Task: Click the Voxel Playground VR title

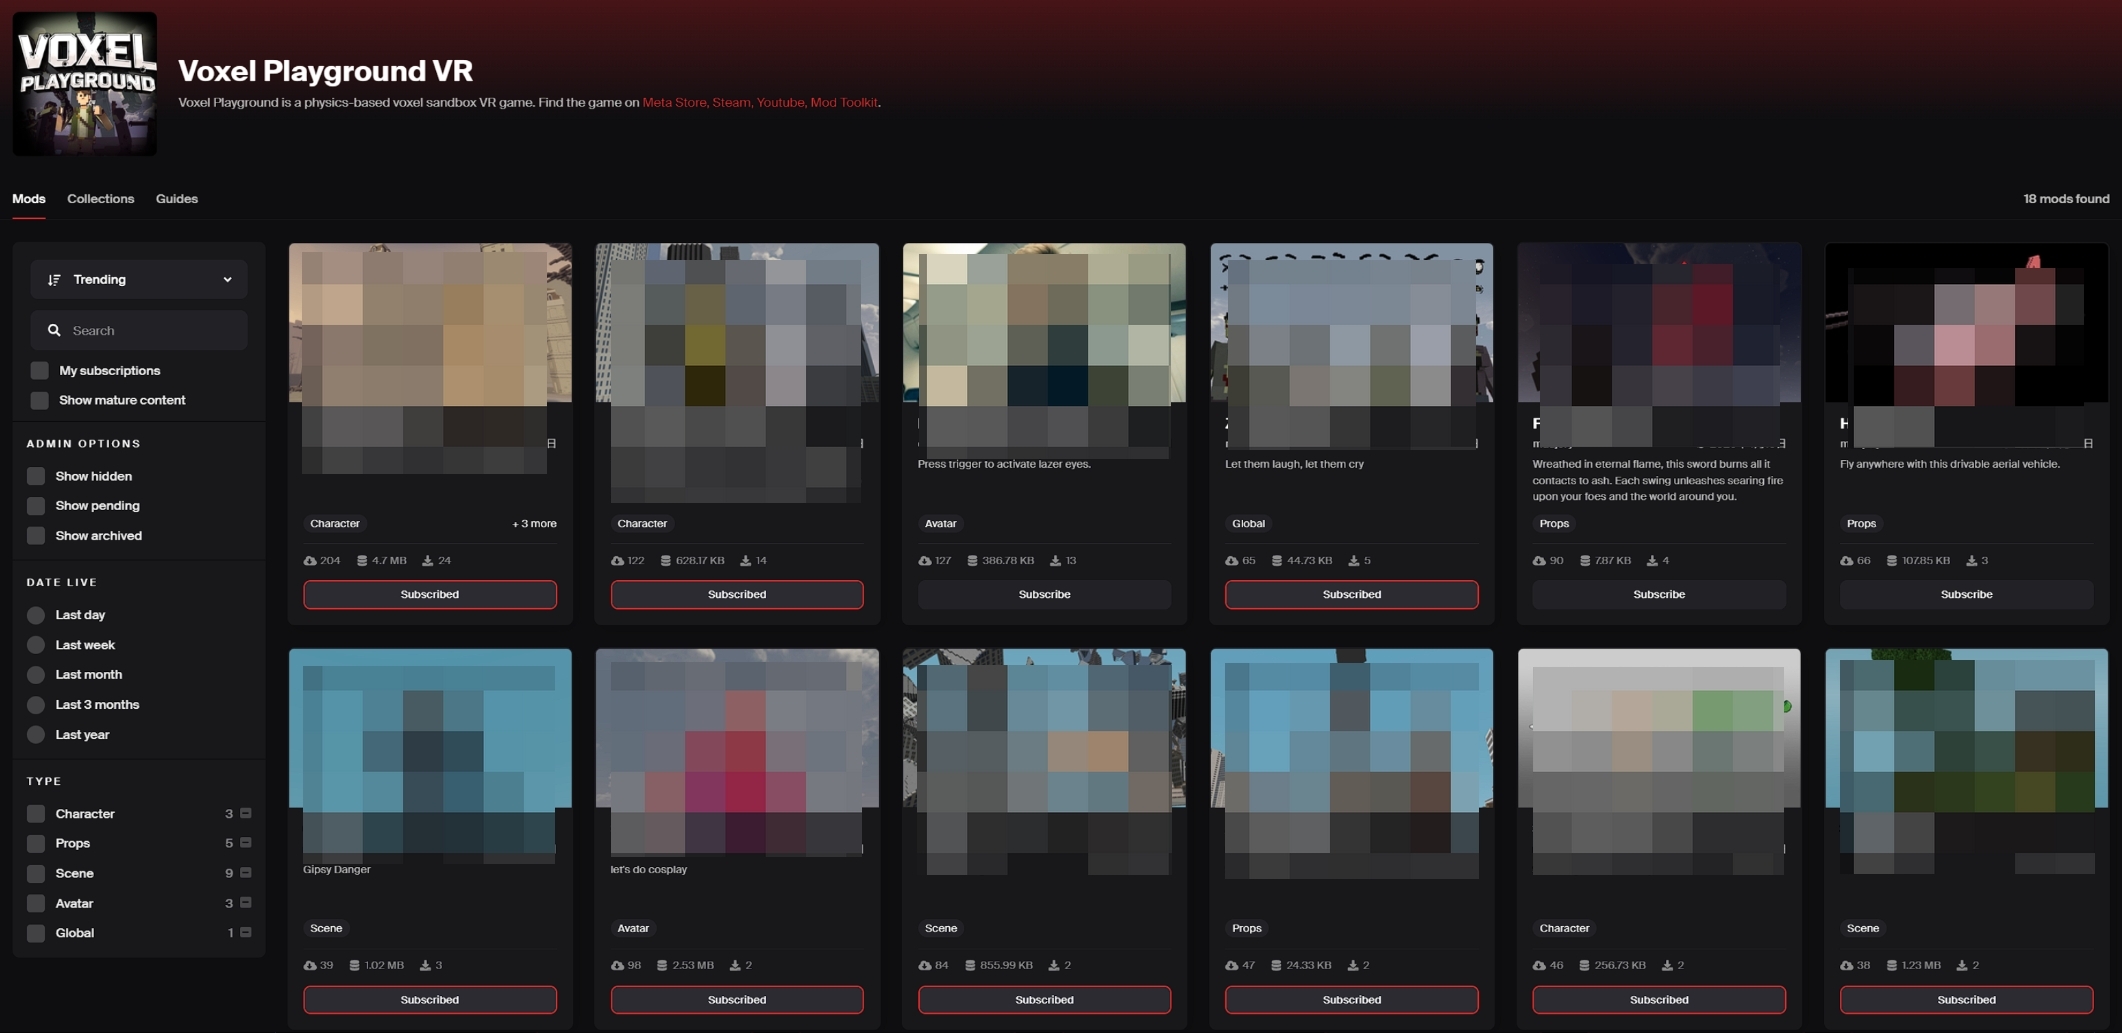Action: (x=325, y=71)
